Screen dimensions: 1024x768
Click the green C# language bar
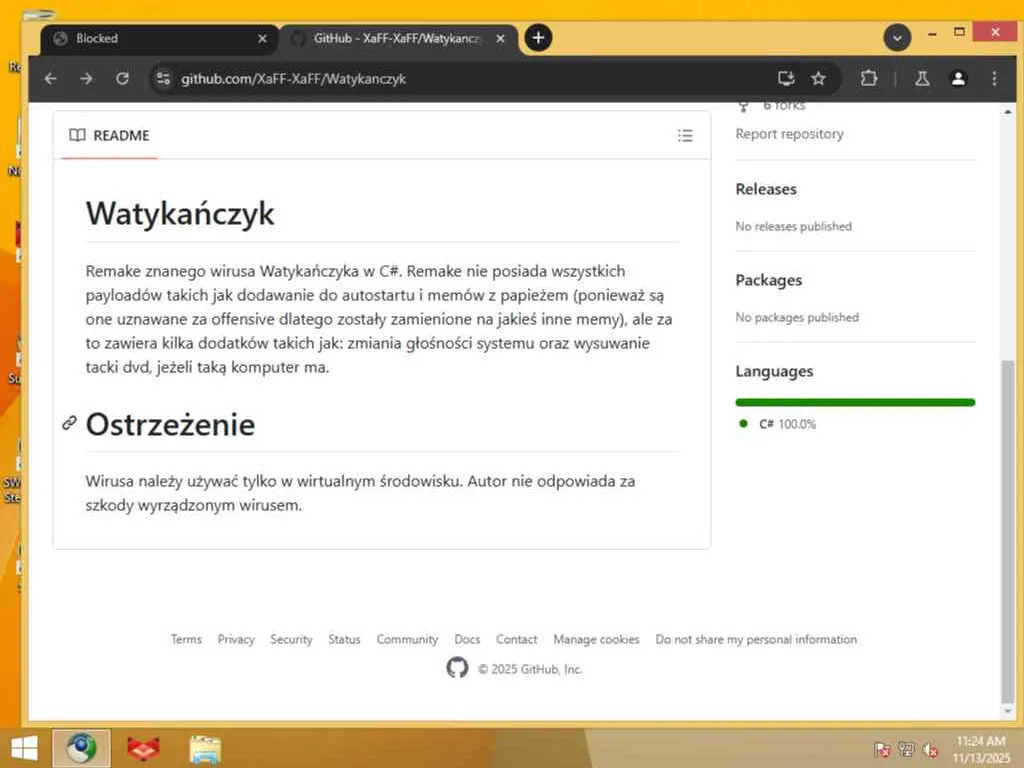pos(855,402)
